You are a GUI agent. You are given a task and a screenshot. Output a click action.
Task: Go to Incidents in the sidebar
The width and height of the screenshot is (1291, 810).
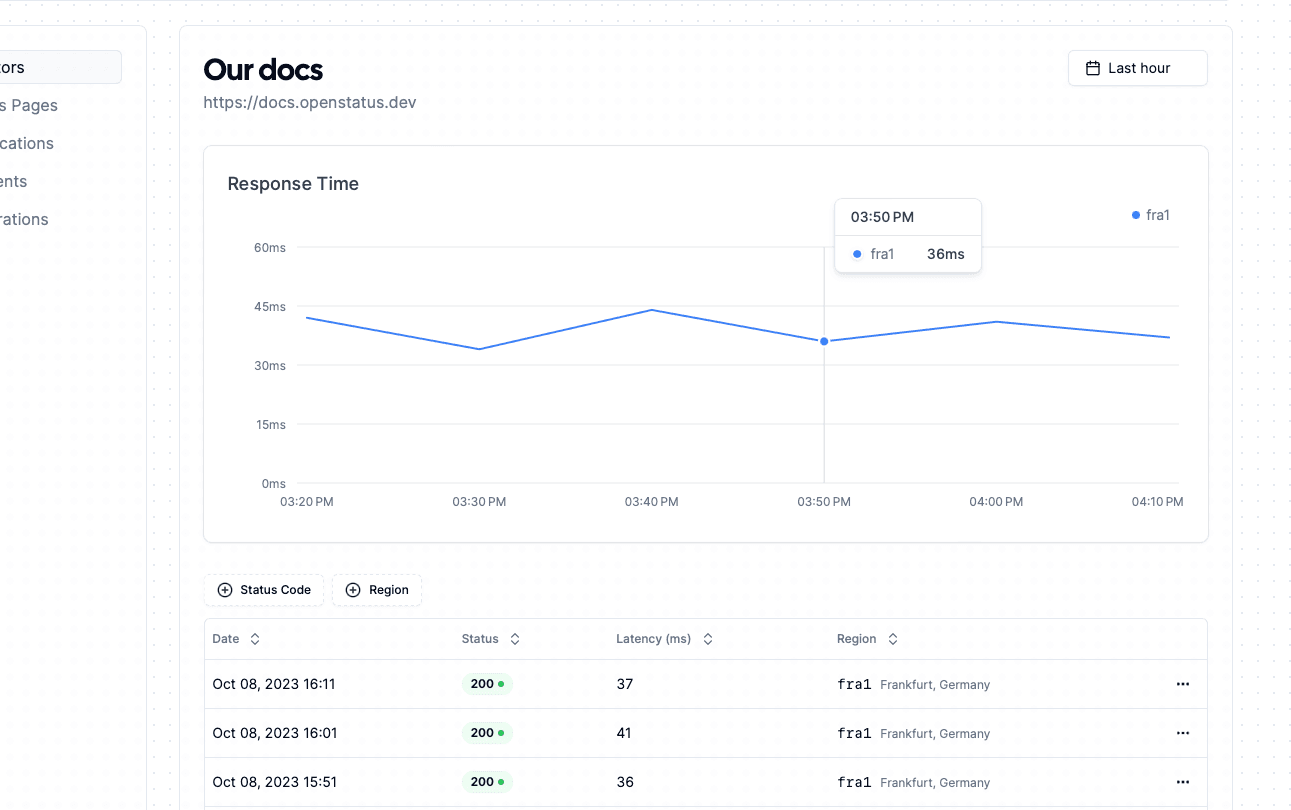pos(13,181)
